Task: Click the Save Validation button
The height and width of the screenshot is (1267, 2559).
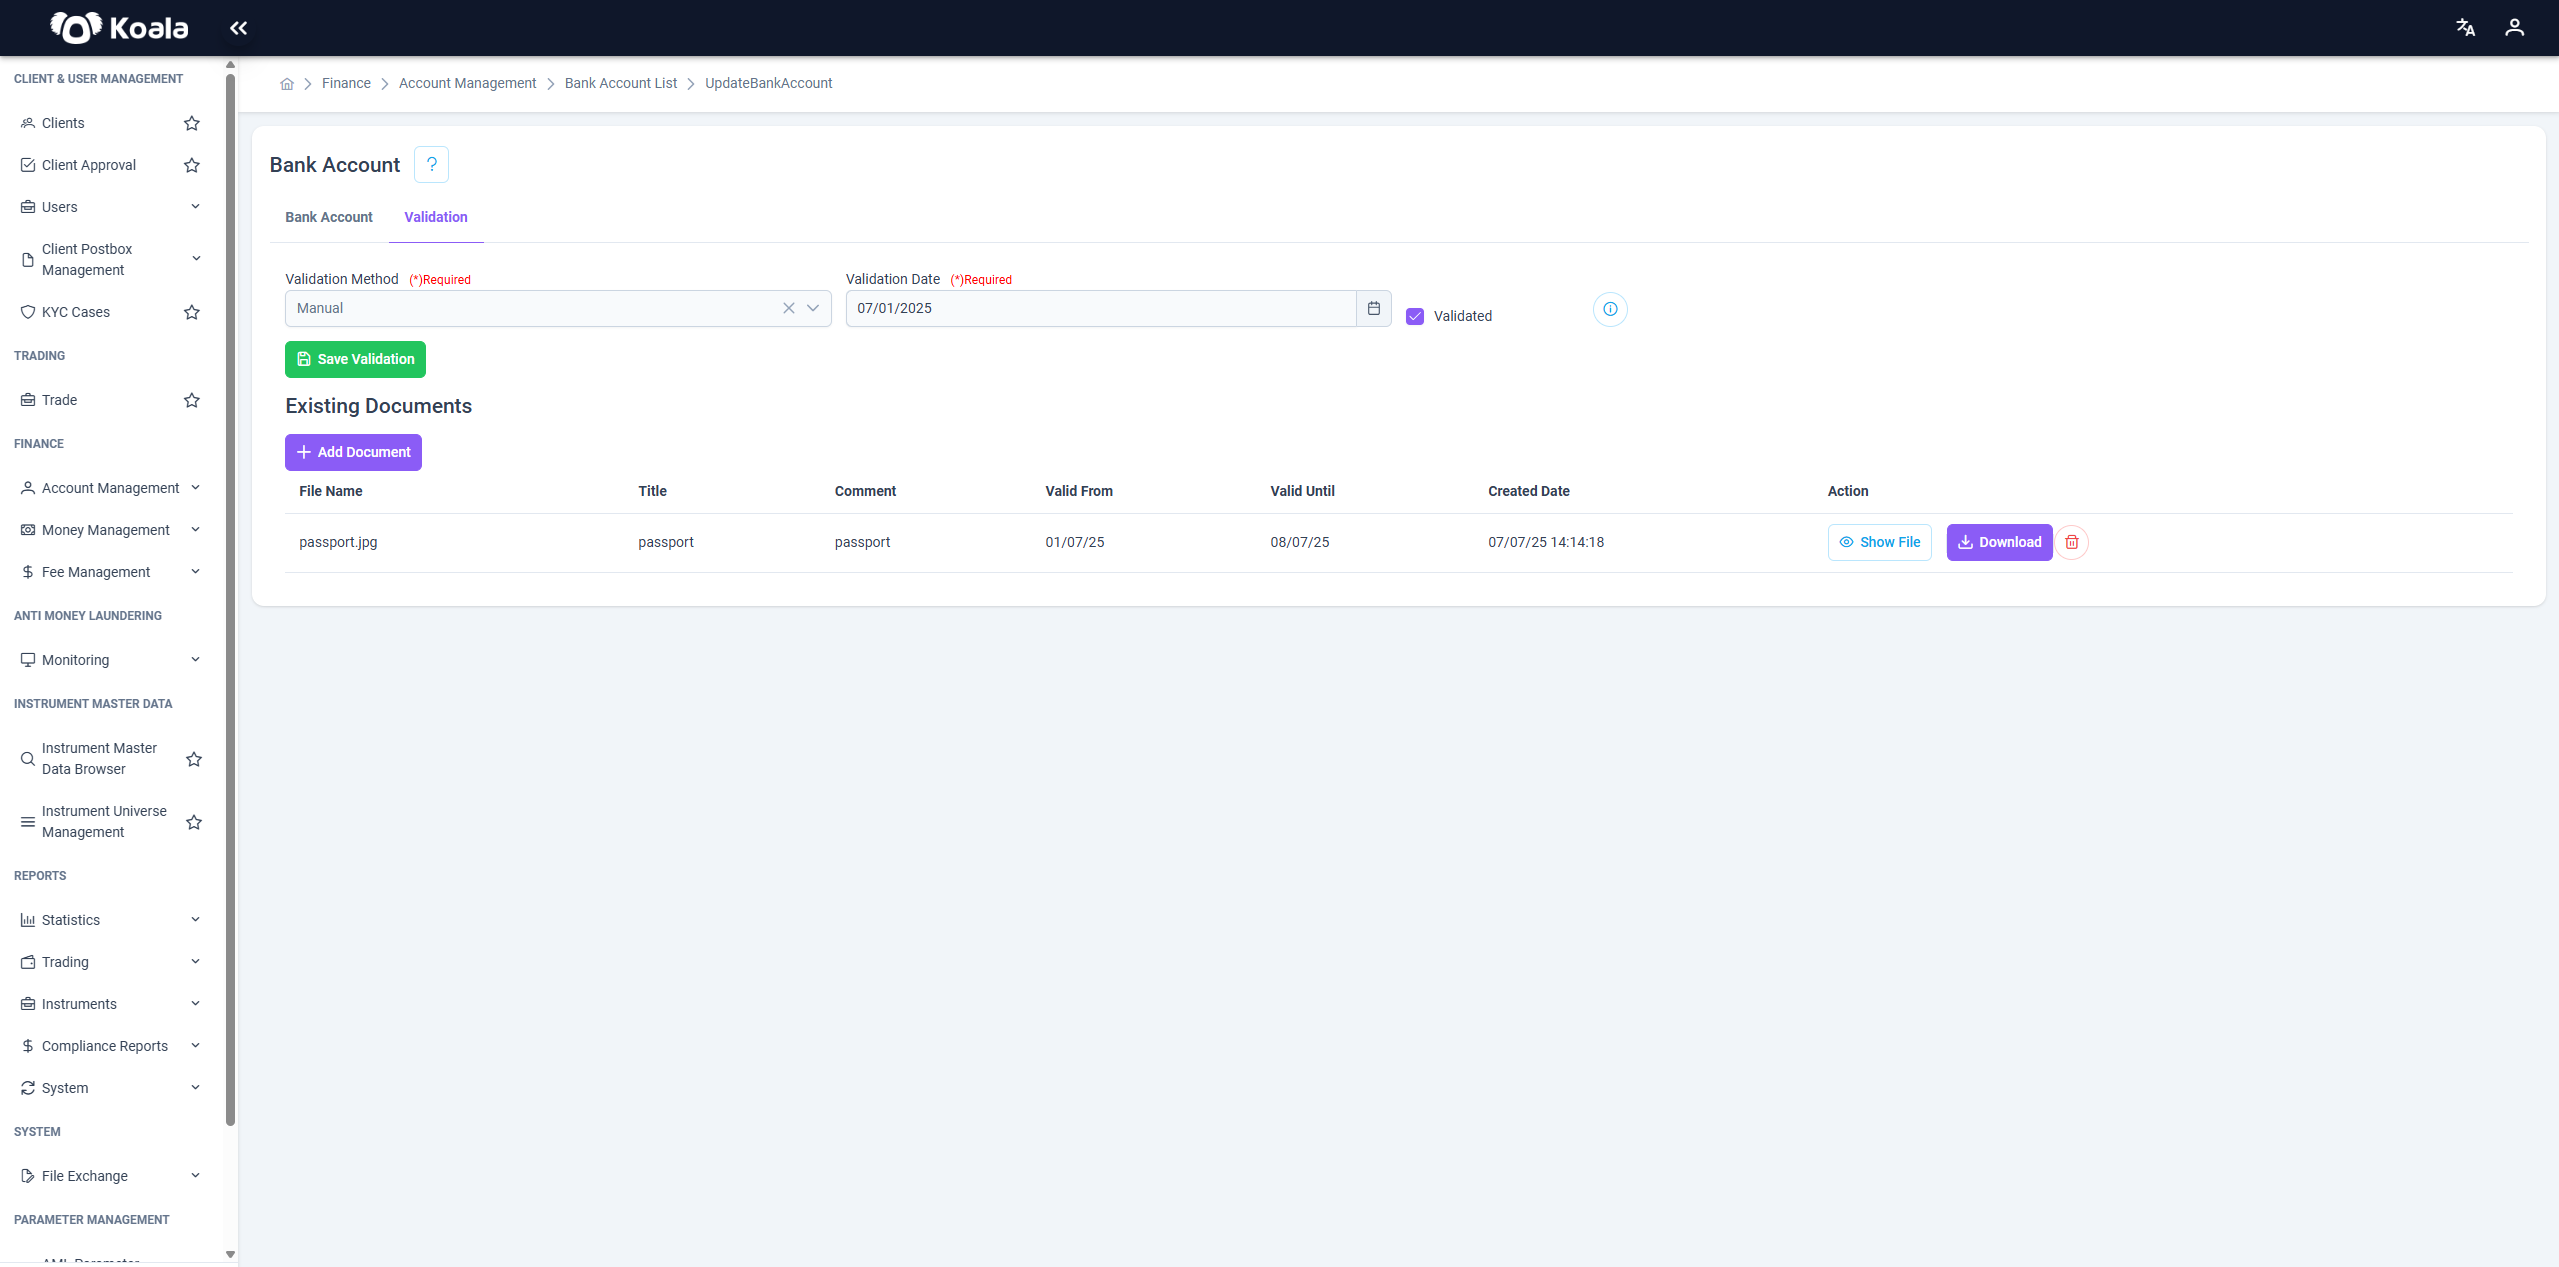Action: (355, 359)
